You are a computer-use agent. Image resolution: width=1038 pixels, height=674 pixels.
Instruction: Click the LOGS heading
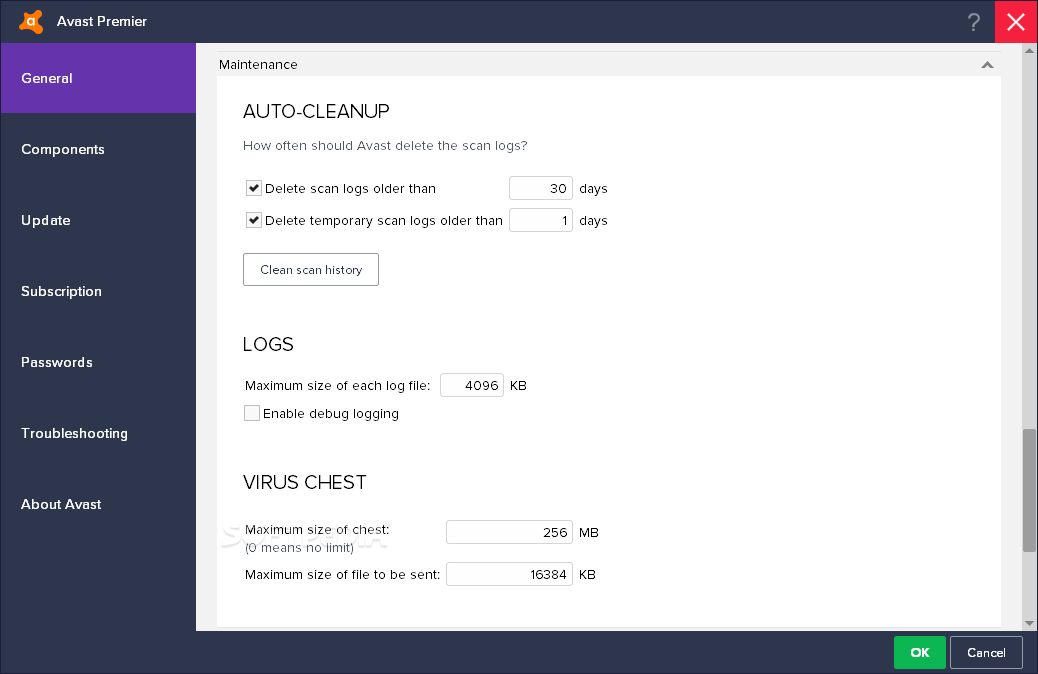(x=268, y=344)
